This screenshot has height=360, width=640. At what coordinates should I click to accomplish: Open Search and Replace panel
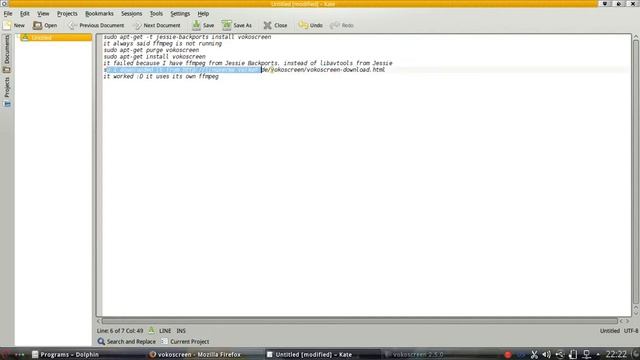(x=127, y=342)
